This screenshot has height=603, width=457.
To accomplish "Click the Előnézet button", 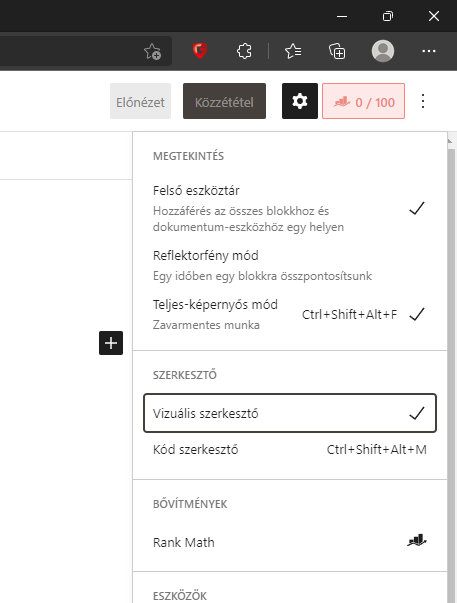I will [x=140, y=101].
